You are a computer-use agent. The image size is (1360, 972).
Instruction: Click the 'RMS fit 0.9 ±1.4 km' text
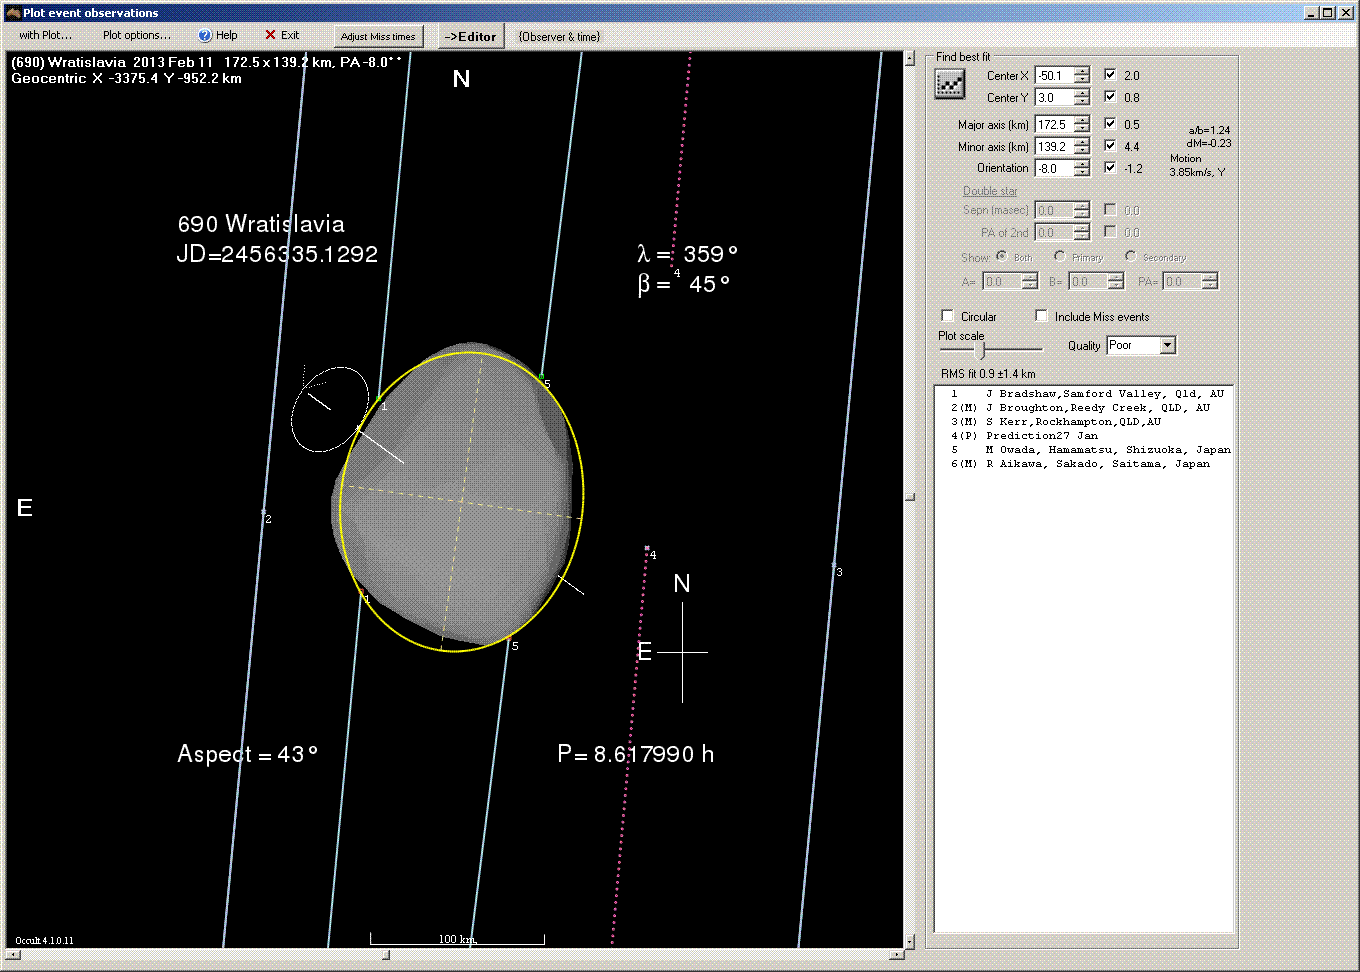point(988,374)
